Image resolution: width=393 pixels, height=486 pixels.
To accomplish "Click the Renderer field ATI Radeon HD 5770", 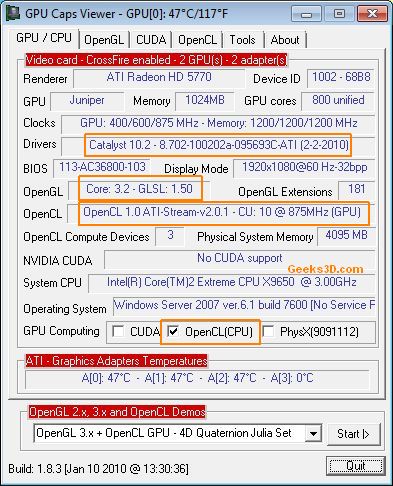I will click(x=159, y=78).
